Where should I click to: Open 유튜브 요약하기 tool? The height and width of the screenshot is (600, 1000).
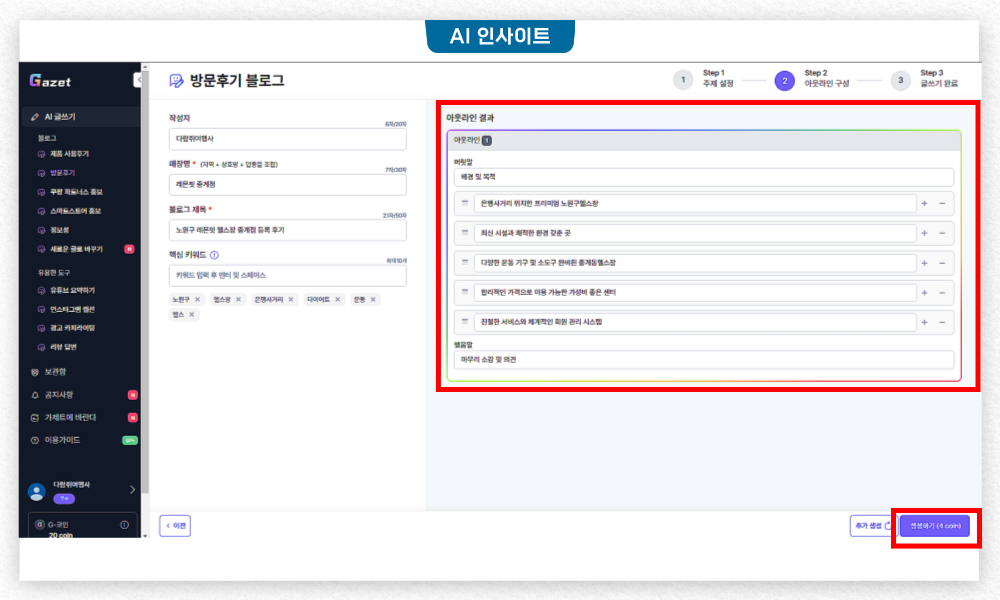[72, 290]
